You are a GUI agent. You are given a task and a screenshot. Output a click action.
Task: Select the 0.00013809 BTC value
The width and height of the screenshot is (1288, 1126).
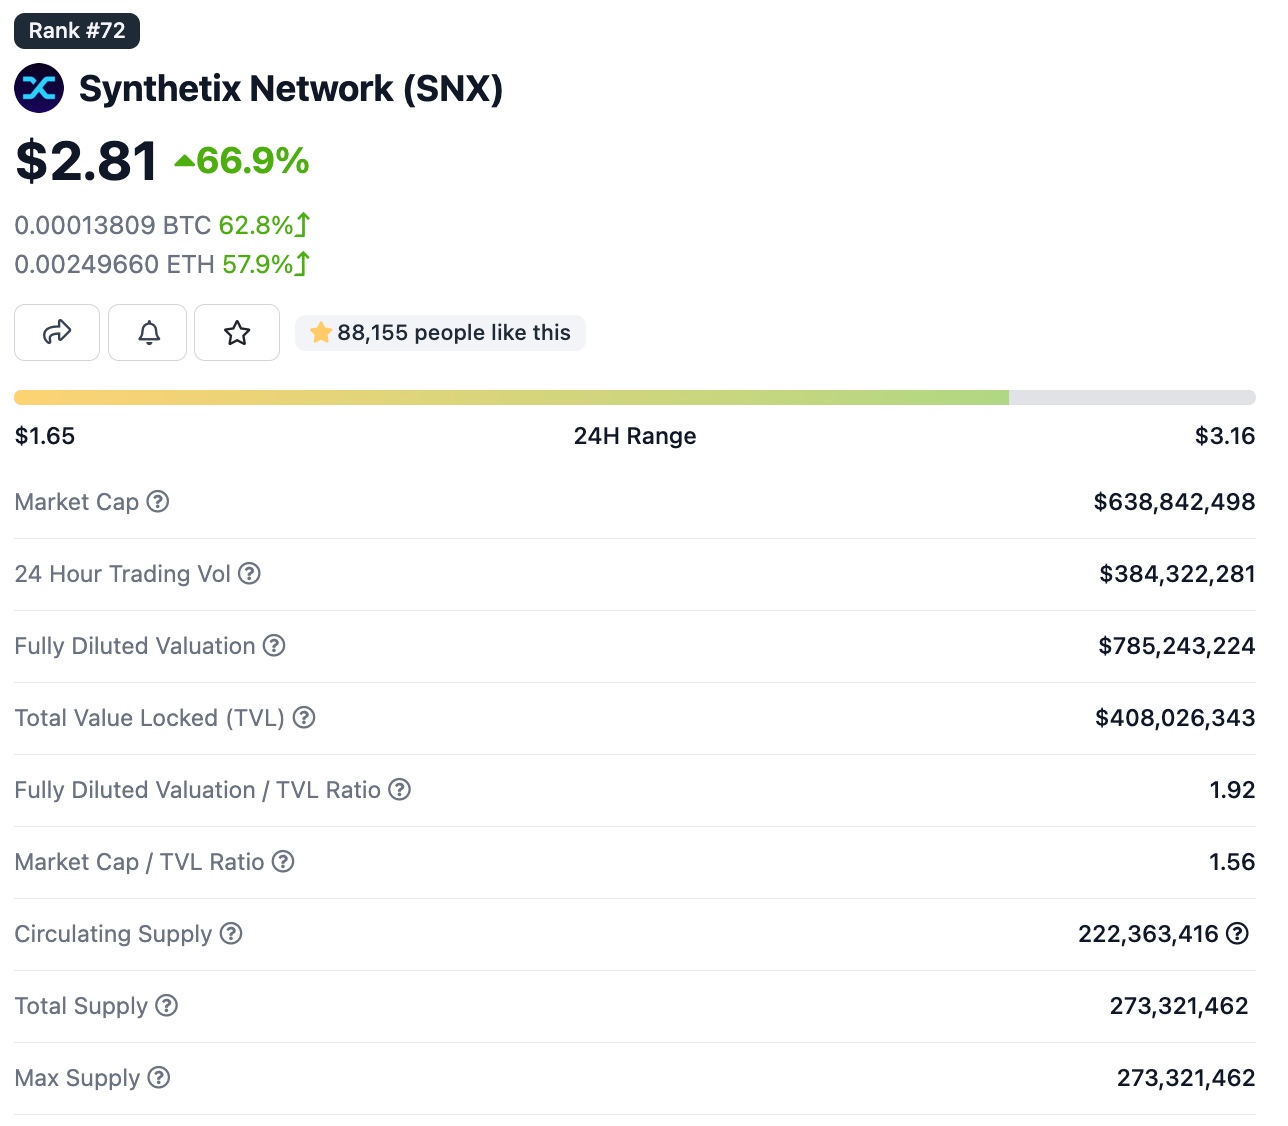click(113, 225)
